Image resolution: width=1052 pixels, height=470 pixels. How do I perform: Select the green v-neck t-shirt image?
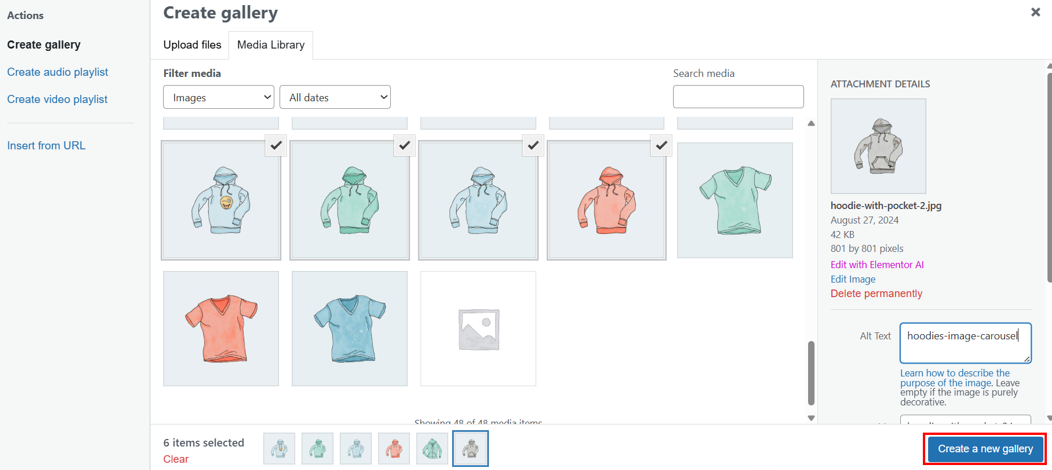[735, 200]
